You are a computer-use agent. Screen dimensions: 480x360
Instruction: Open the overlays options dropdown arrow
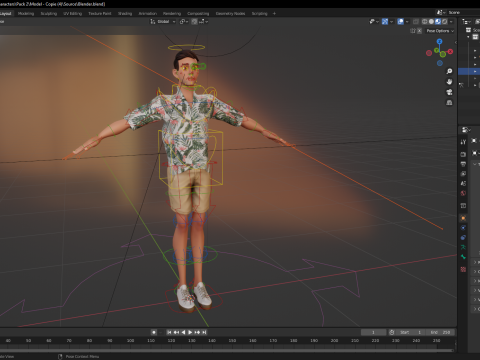[x=407, y=22]
